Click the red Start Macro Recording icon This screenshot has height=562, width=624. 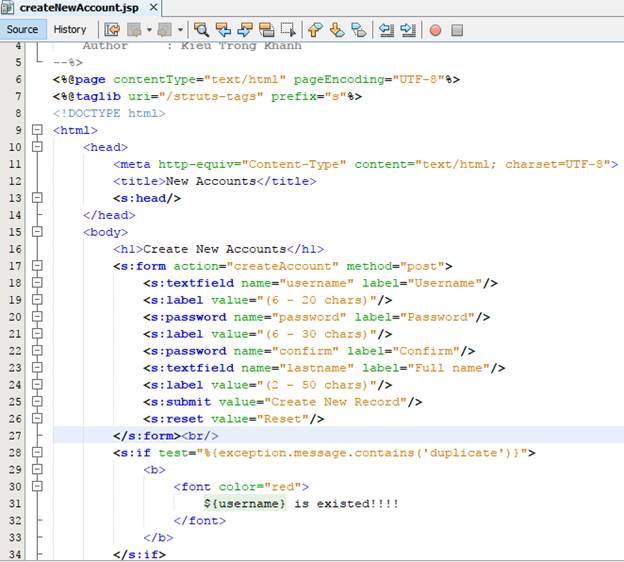click(435, 30)
